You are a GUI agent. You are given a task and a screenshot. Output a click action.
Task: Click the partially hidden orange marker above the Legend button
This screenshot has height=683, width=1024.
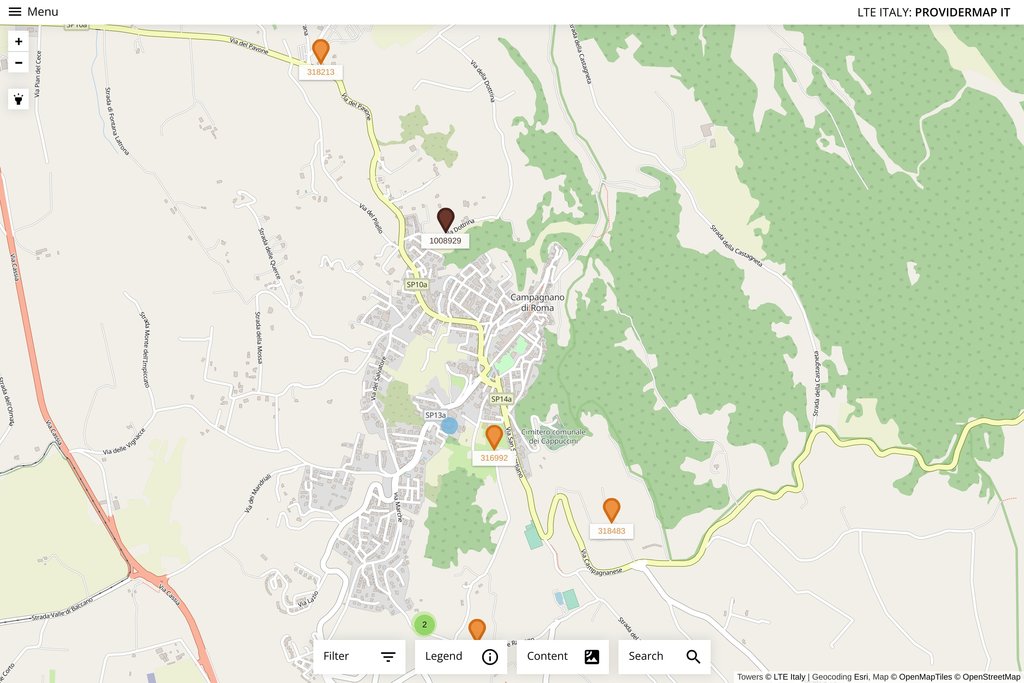point(477,629)
